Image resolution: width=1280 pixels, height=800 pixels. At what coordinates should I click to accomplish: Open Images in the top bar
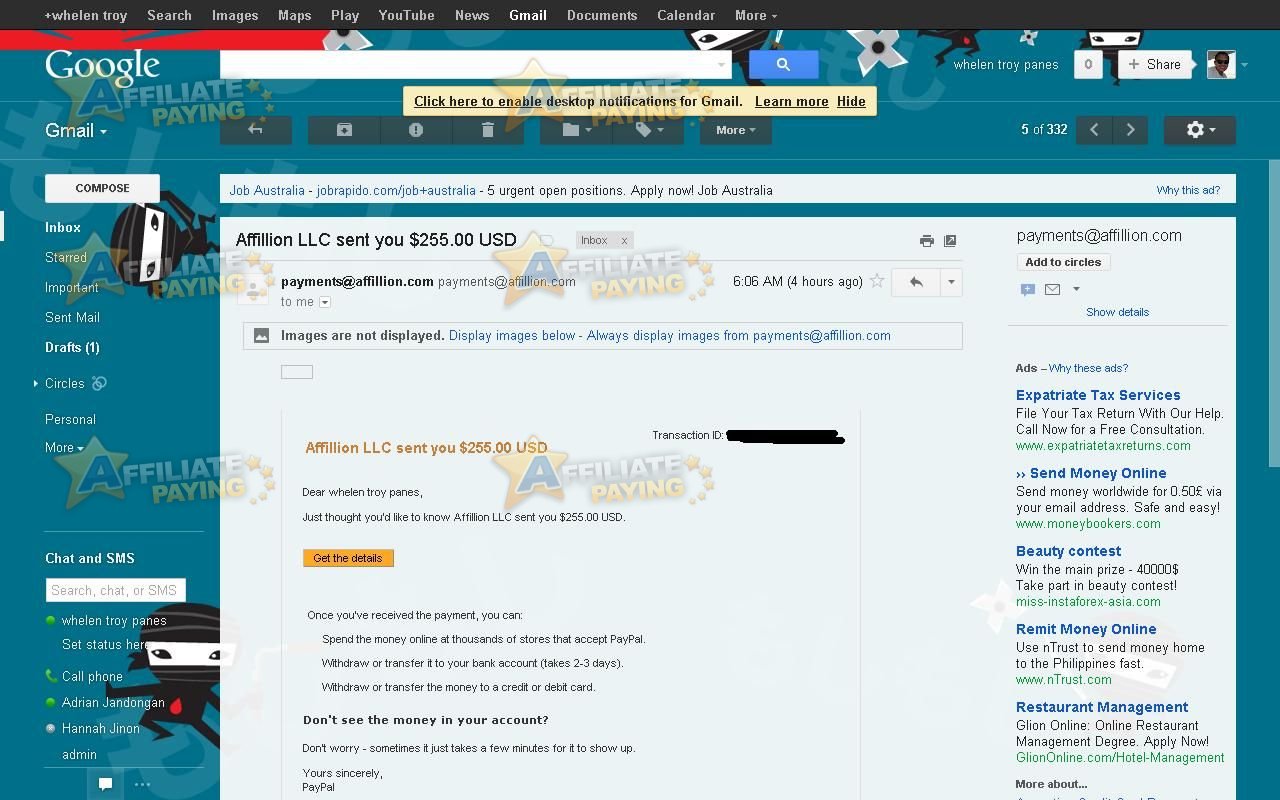click(235, 15)
